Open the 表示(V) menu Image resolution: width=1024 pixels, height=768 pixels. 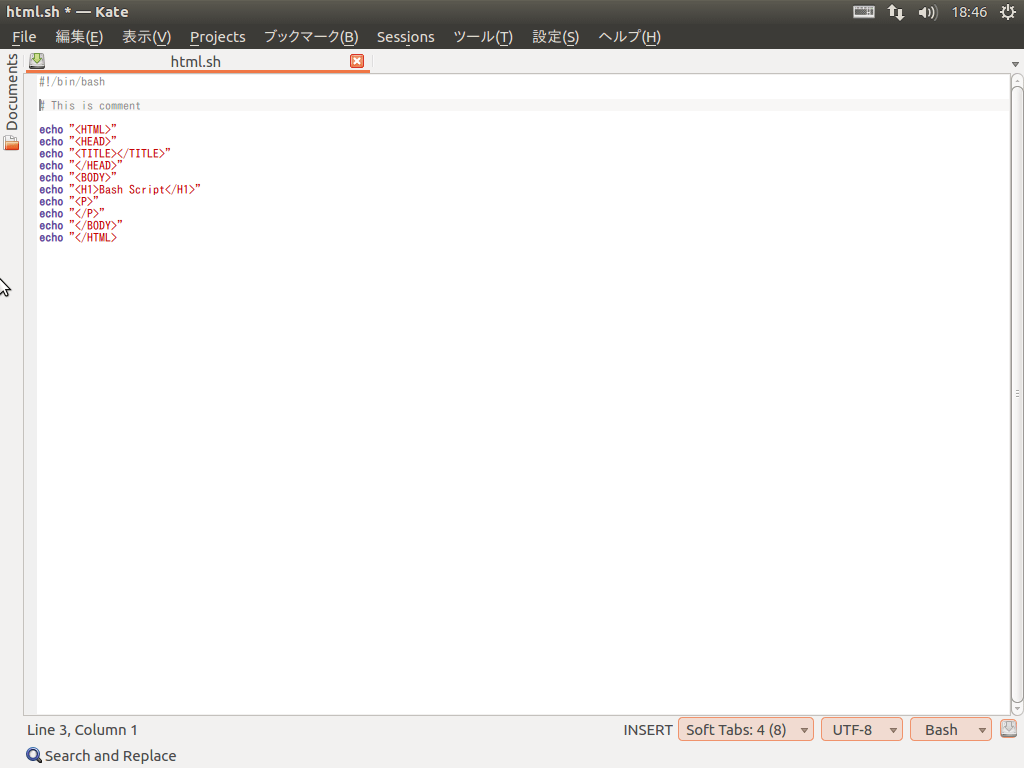click(x=147, y=37)
